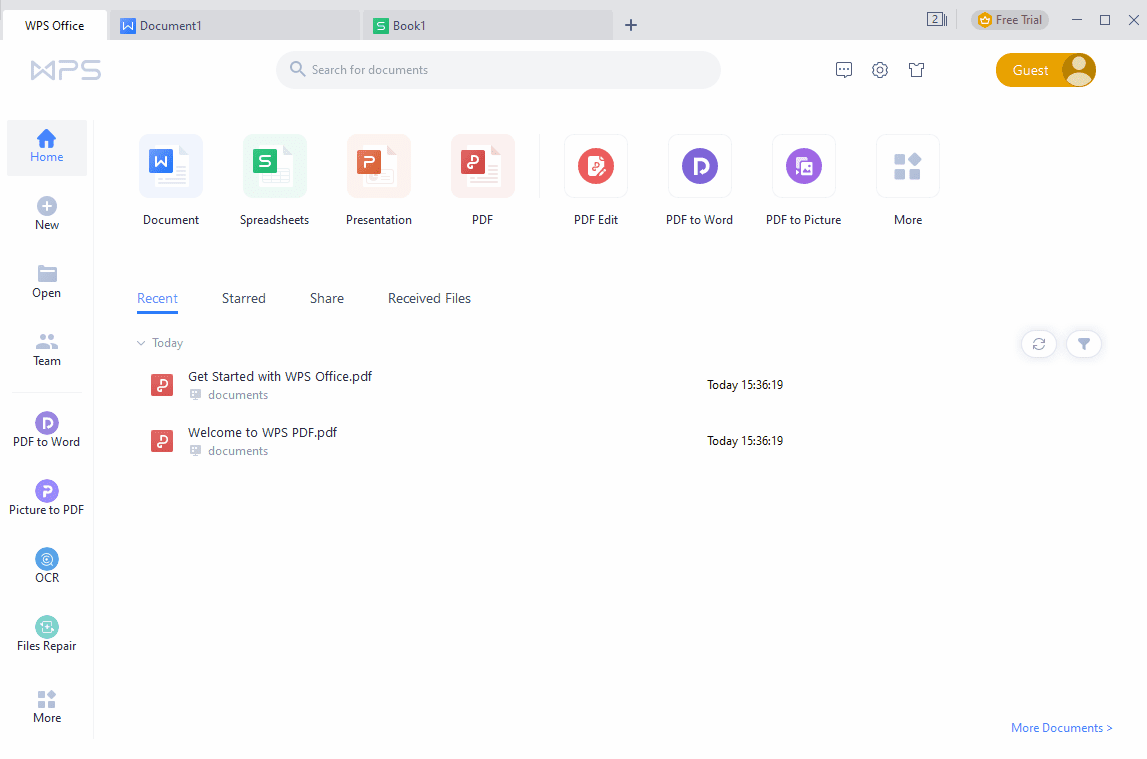Select the WPS Office tab
Viewport: 1147px width, 759px height.
click(55, 26)
